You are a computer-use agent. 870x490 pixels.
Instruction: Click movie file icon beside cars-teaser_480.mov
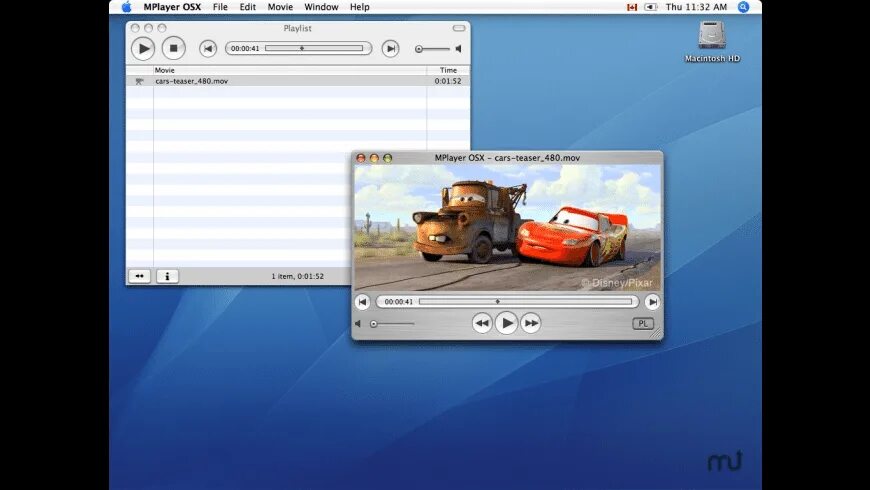coord(139,81)
